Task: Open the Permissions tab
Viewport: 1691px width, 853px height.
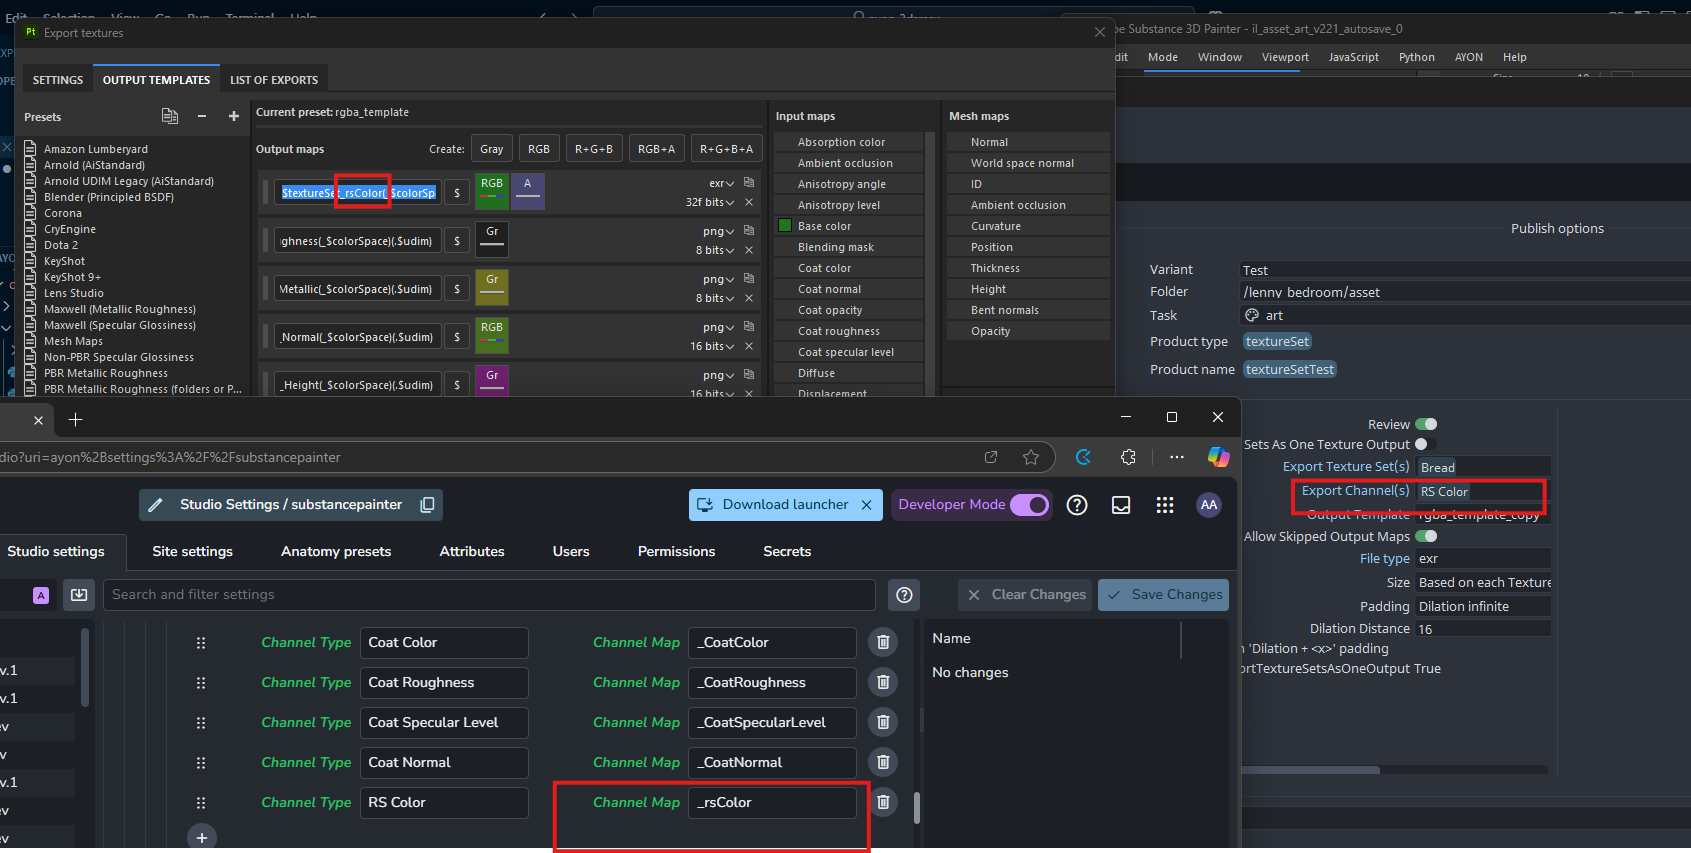Action: pyautogui.click(x=676, y=551)
